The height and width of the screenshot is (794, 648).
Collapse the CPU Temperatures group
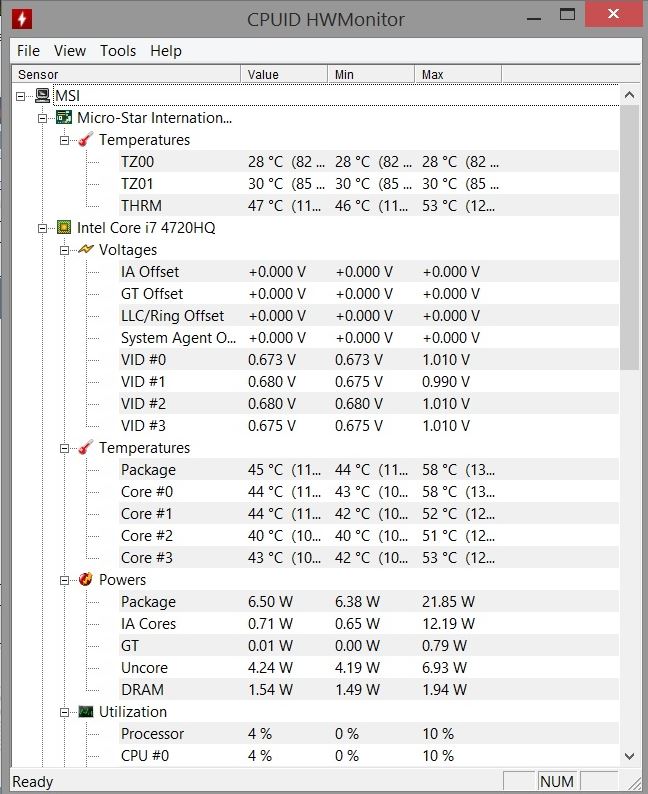click(64, 448)
